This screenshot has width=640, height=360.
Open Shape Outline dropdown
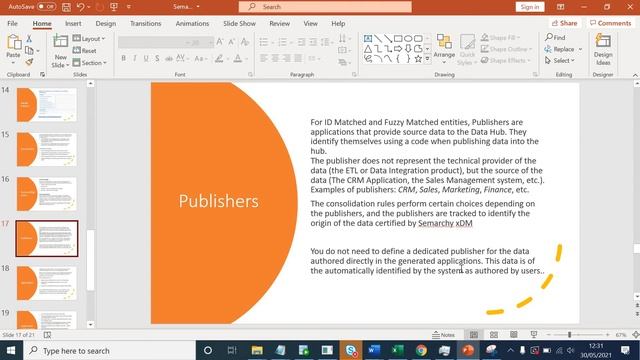pyautogui.click(x=507, y=49)
